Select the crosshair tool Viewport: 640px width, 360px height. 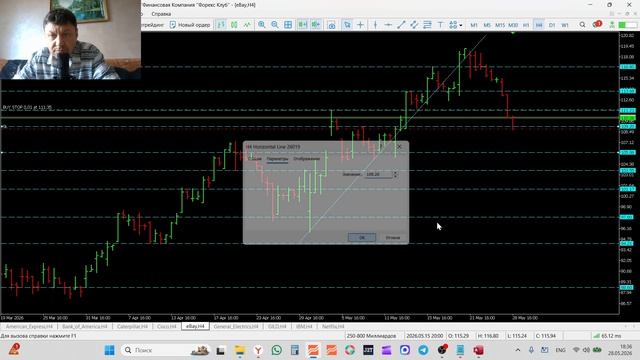360,25
